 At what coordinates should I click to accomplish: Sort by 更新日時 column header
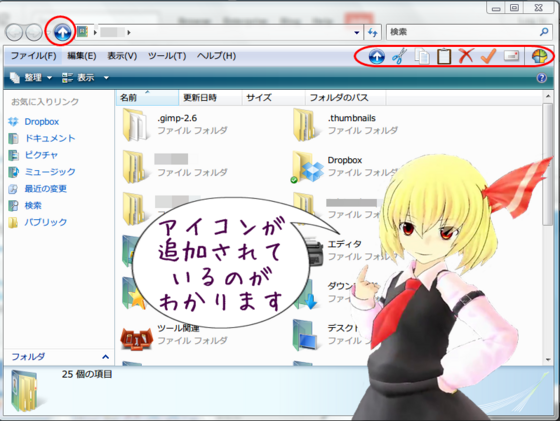pos(210,97)
